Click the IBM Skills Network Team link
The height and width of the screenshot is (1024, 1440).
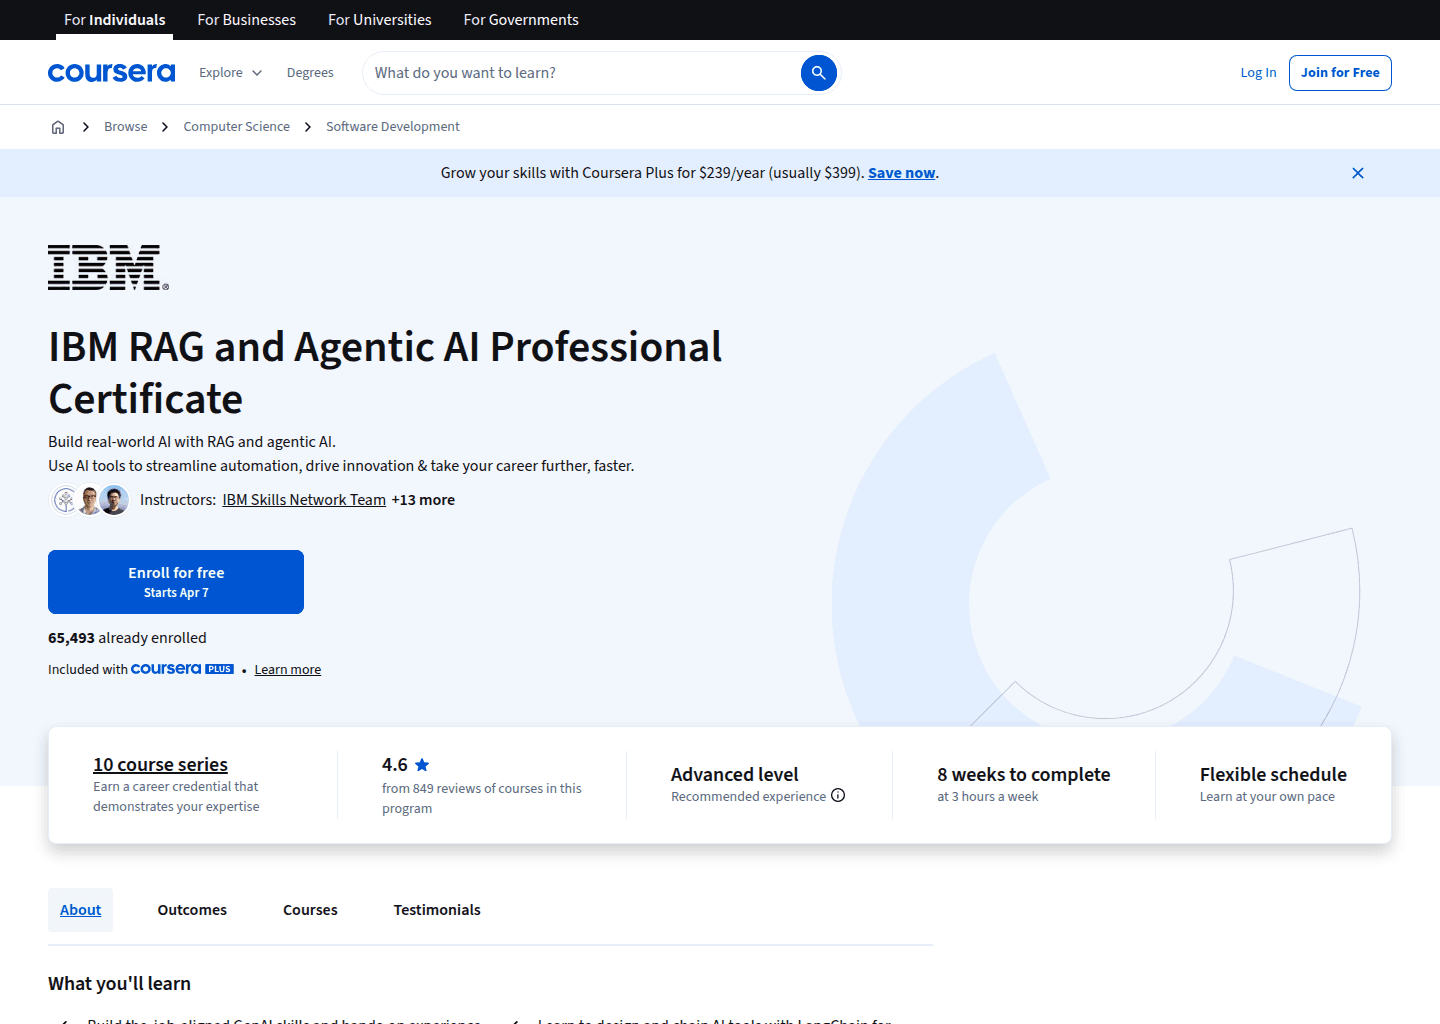click(x=304, y=499)
